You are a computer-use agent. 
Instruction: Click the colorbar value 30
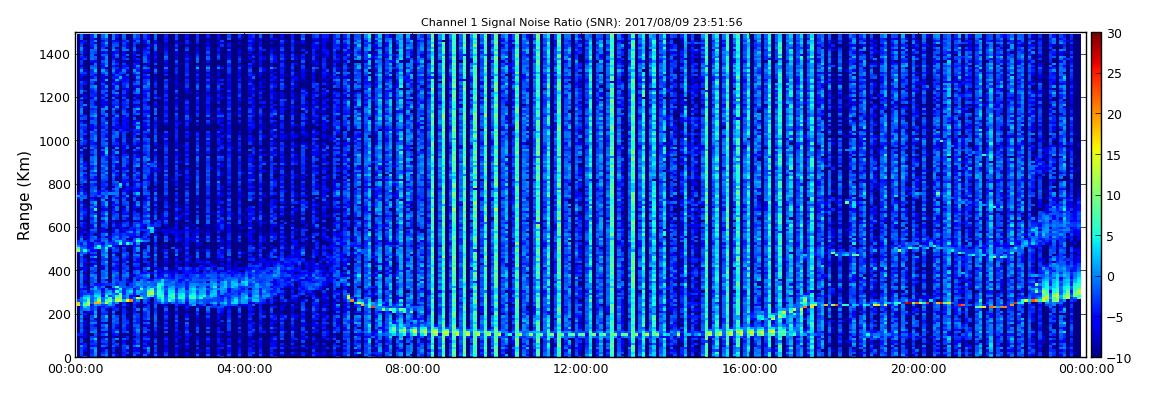coord(1114,33)
